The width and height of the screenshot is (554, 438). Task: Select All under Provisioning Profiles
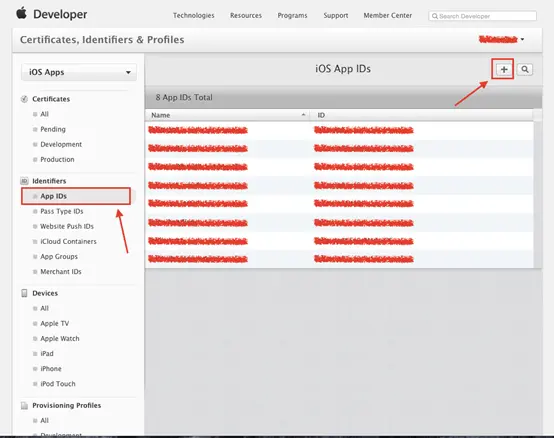pos(45,421)
